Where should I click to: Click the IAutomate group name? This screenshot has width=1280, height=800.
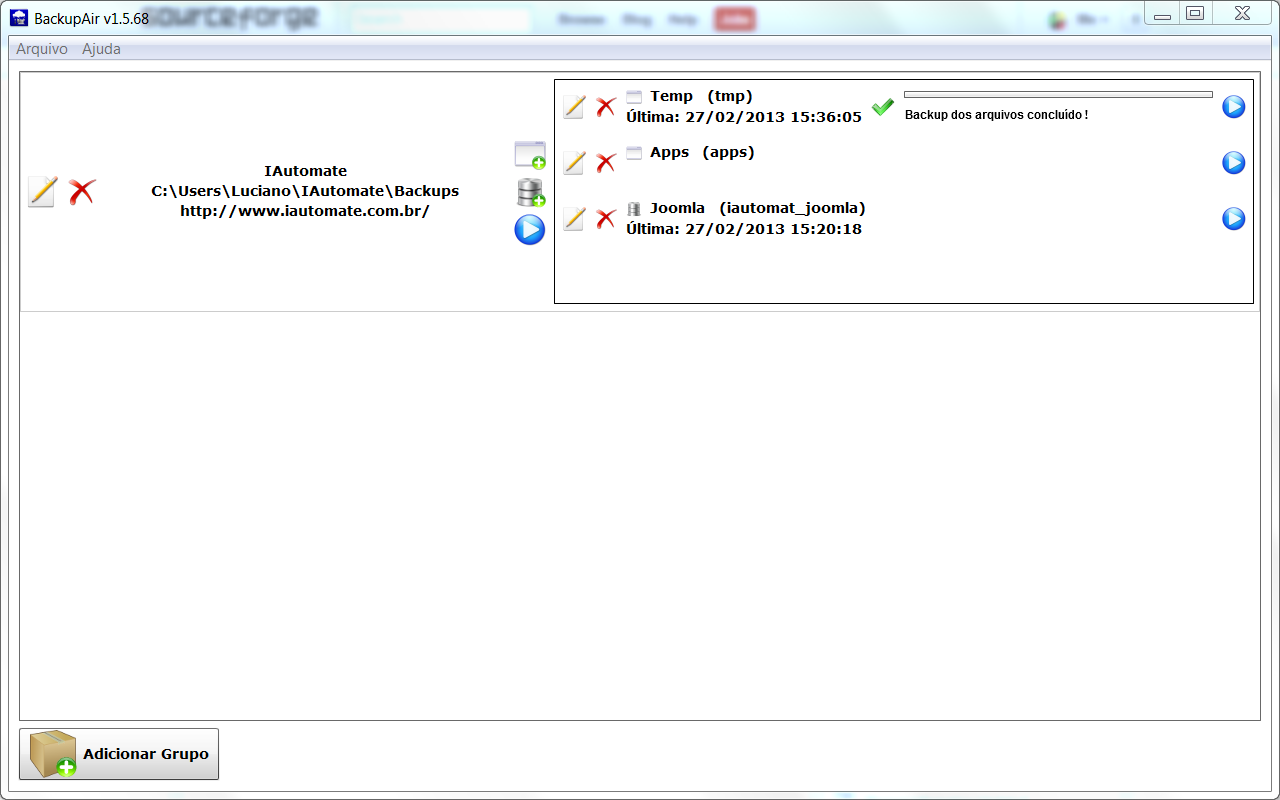(x=305, y=171)
